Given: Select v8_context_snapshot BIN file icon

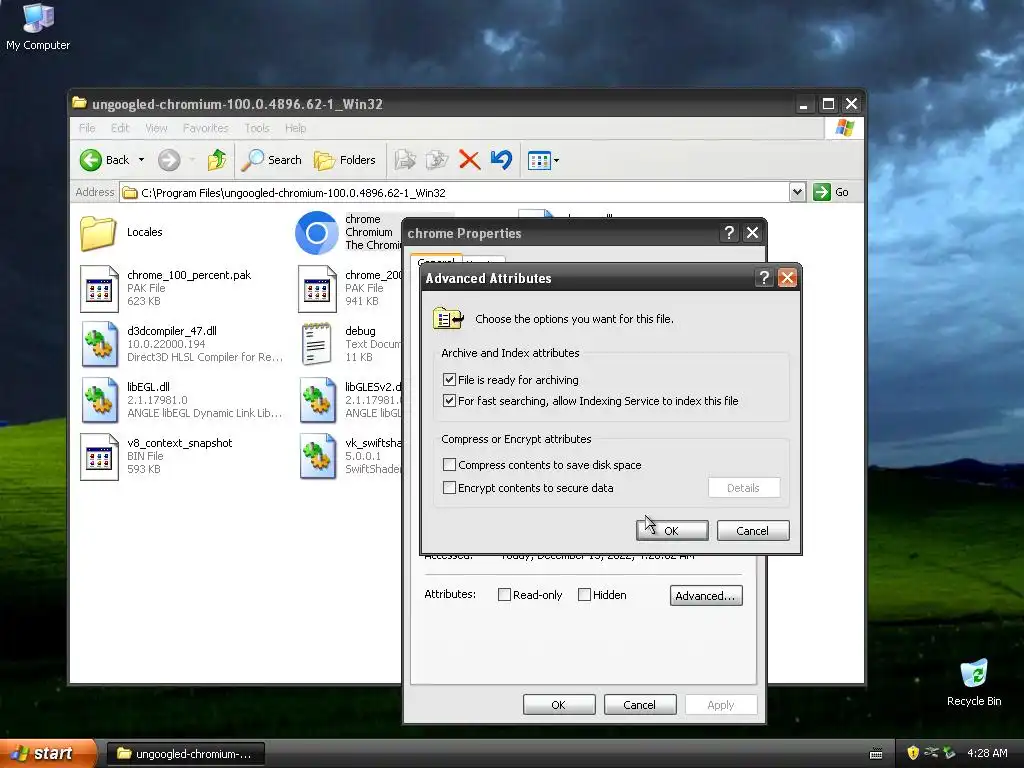Looking at the screenshot, I should (x=99, y=457).
